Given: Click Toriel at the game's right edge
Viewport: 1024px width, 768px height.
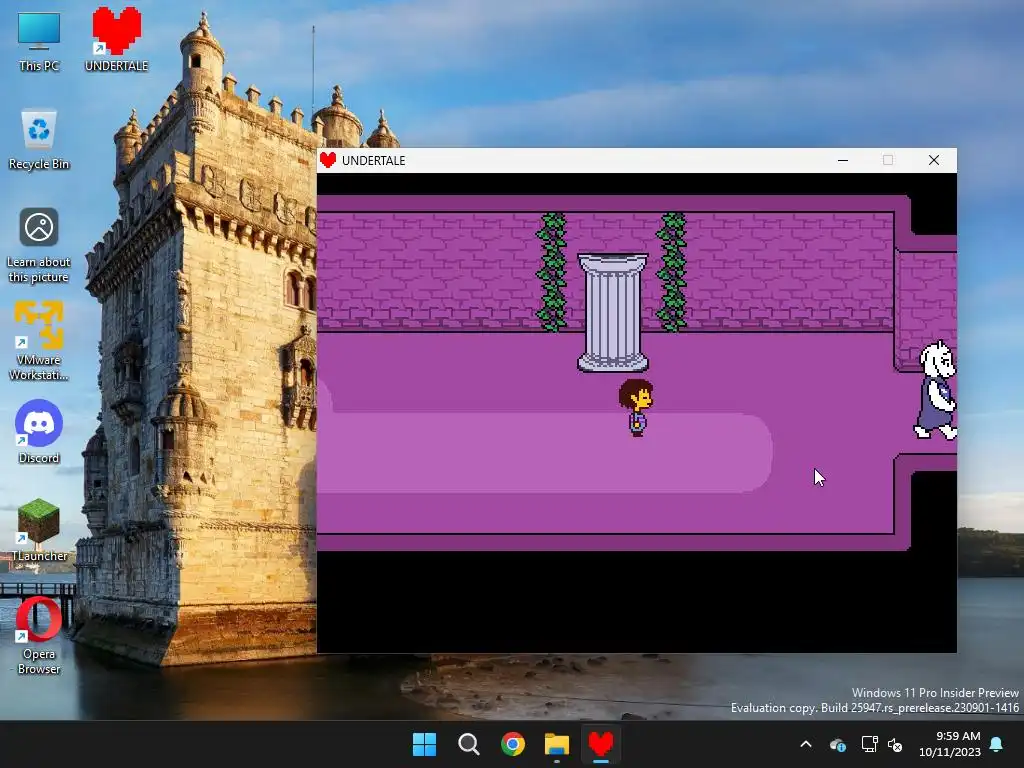Looking at the screenshot, I should 936,390.
